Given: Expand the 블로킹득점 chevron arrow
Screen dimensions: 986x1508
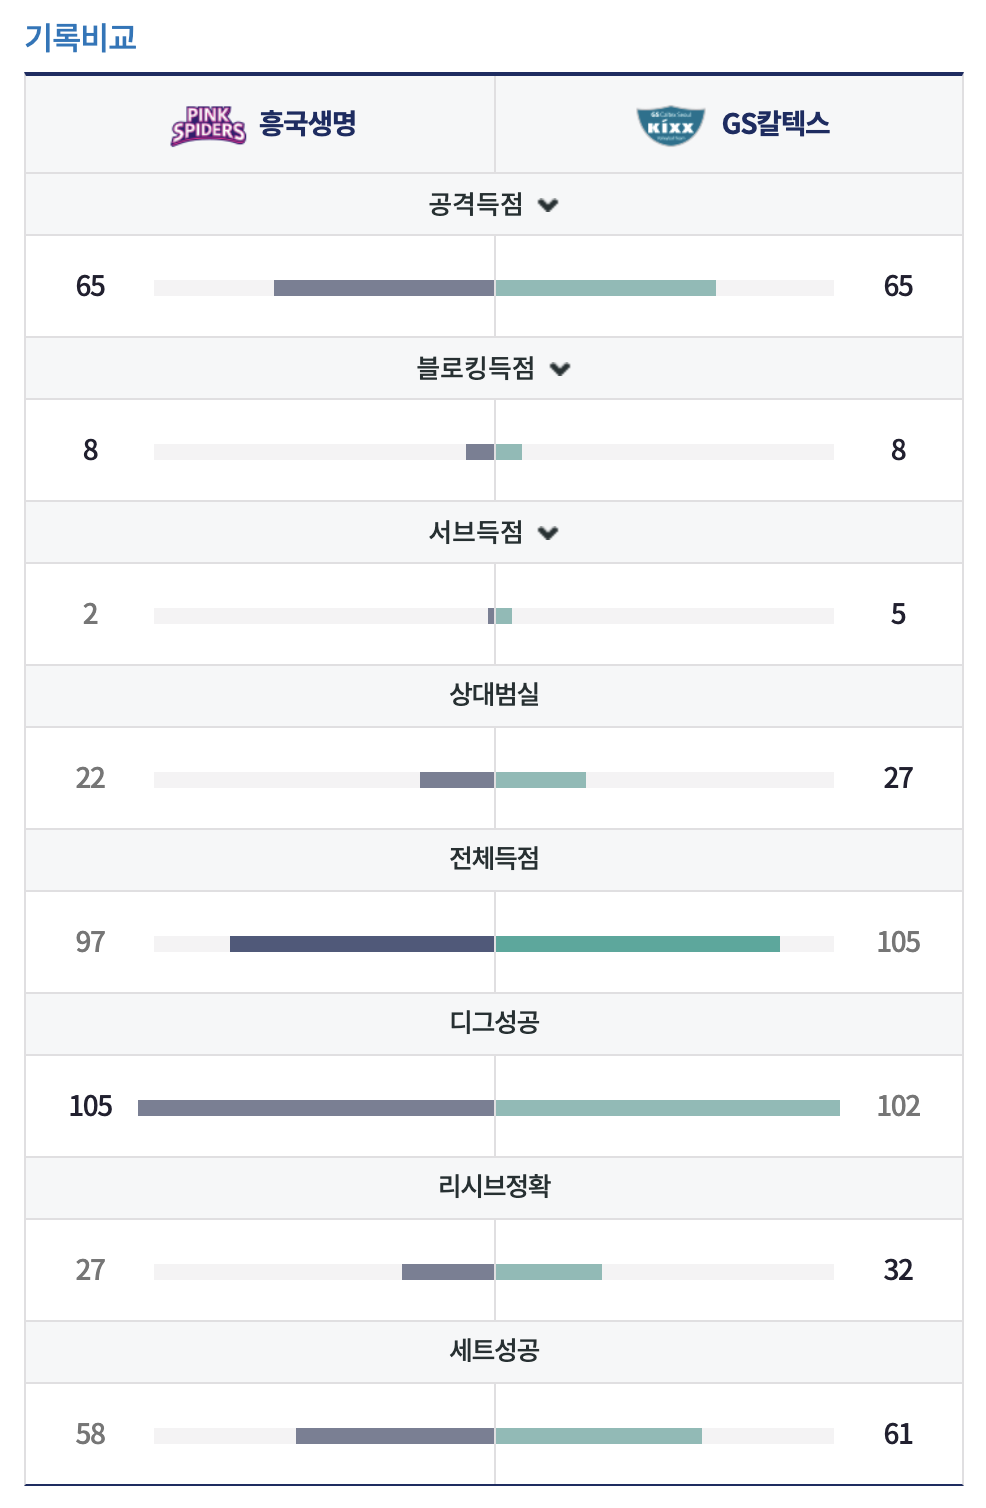Looking at the screenshot, I should click(x=560, y=369).
